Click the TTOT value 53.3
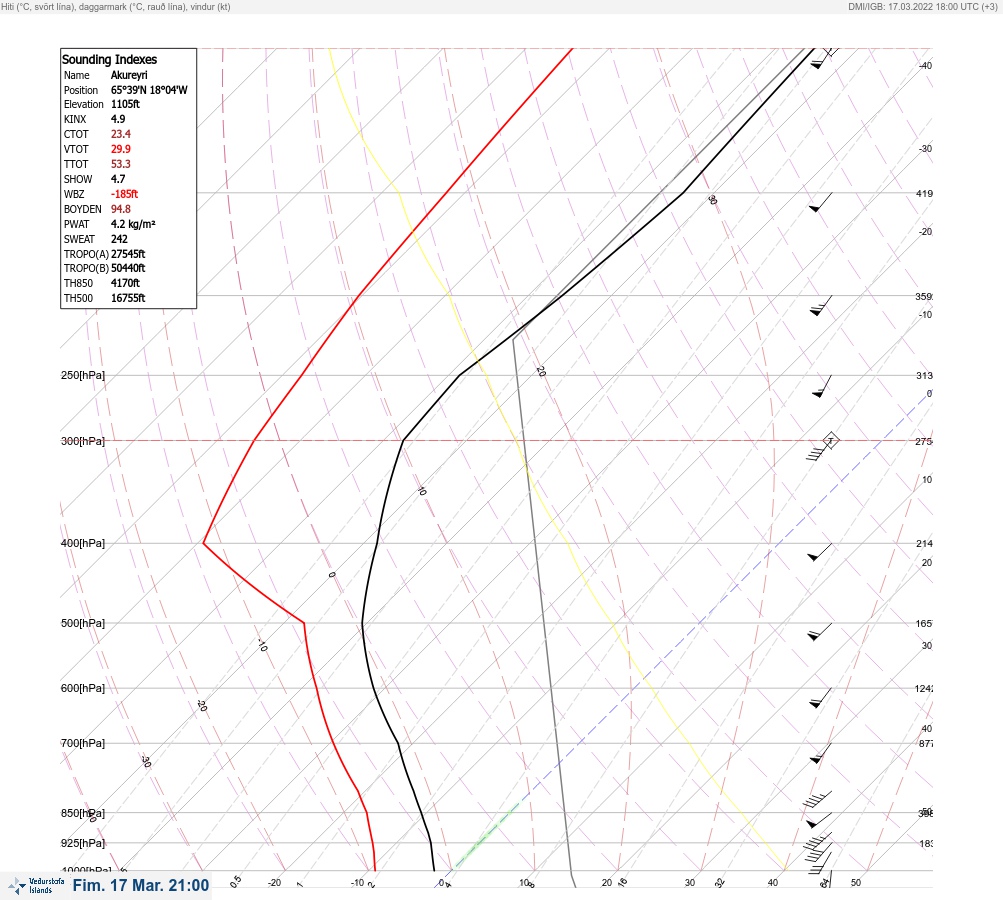The image size is (1003, 900). [121, 164]
